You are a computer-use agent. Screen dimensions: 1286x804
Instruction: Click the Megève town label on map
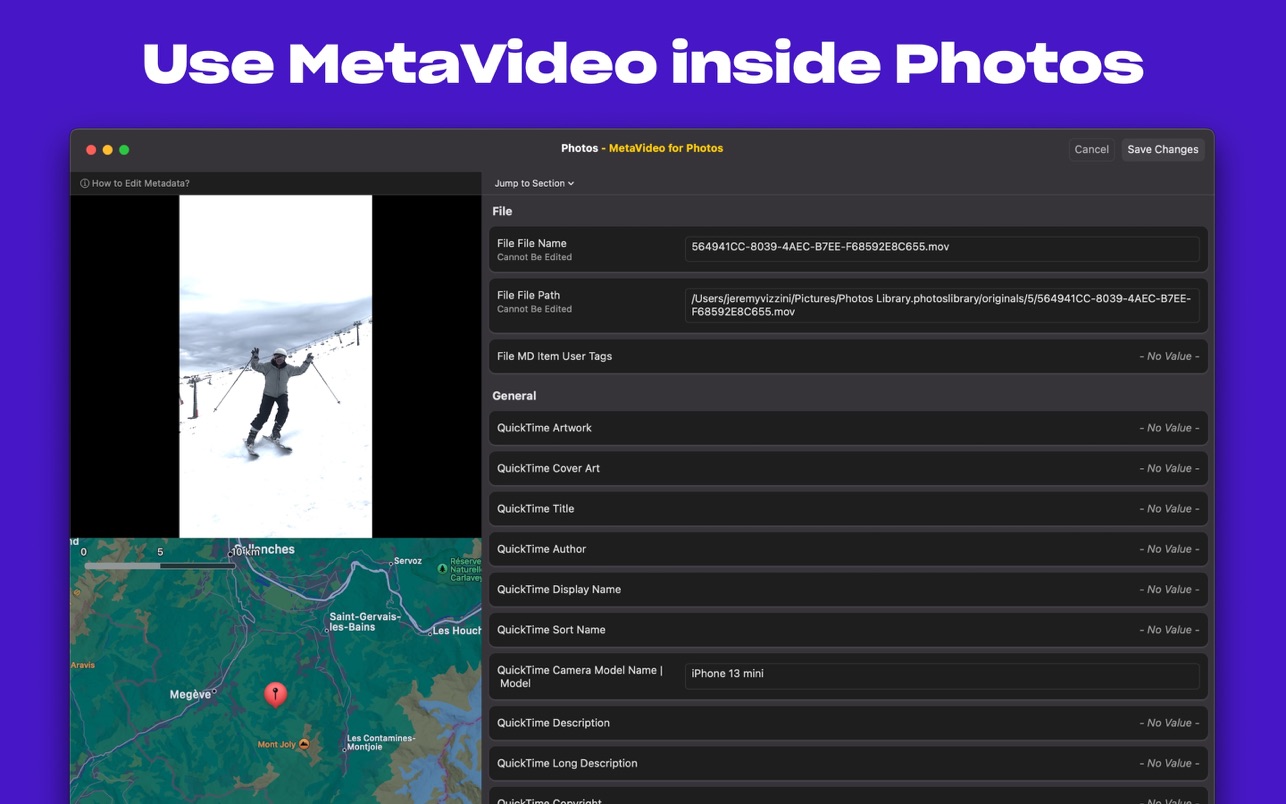tap(189, 694)
